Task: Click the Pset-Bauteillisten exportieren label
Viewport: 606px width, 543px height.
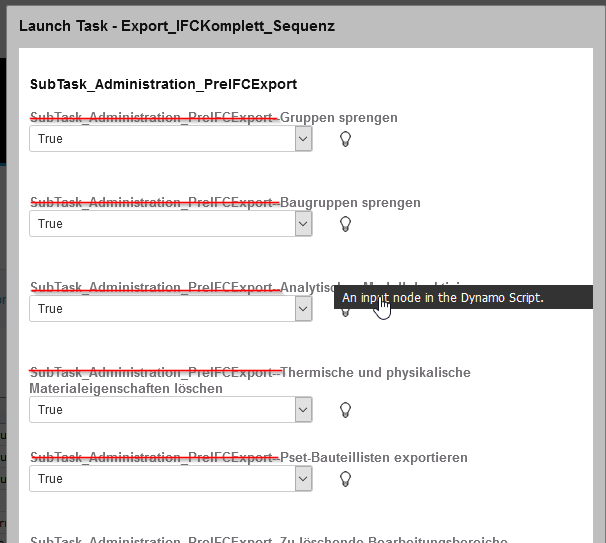Action: click(x=374, y=458)
